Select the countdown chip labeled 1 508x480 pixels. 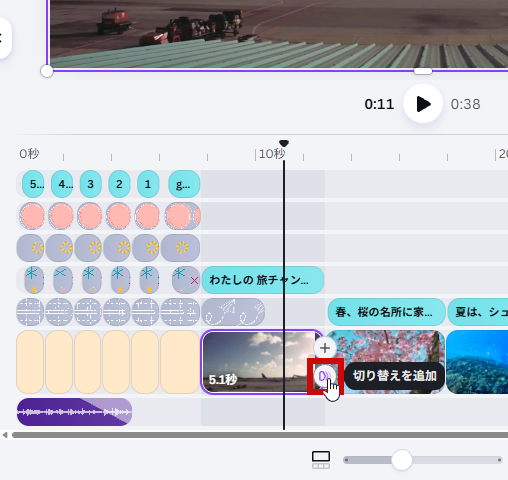coord(148,184)
